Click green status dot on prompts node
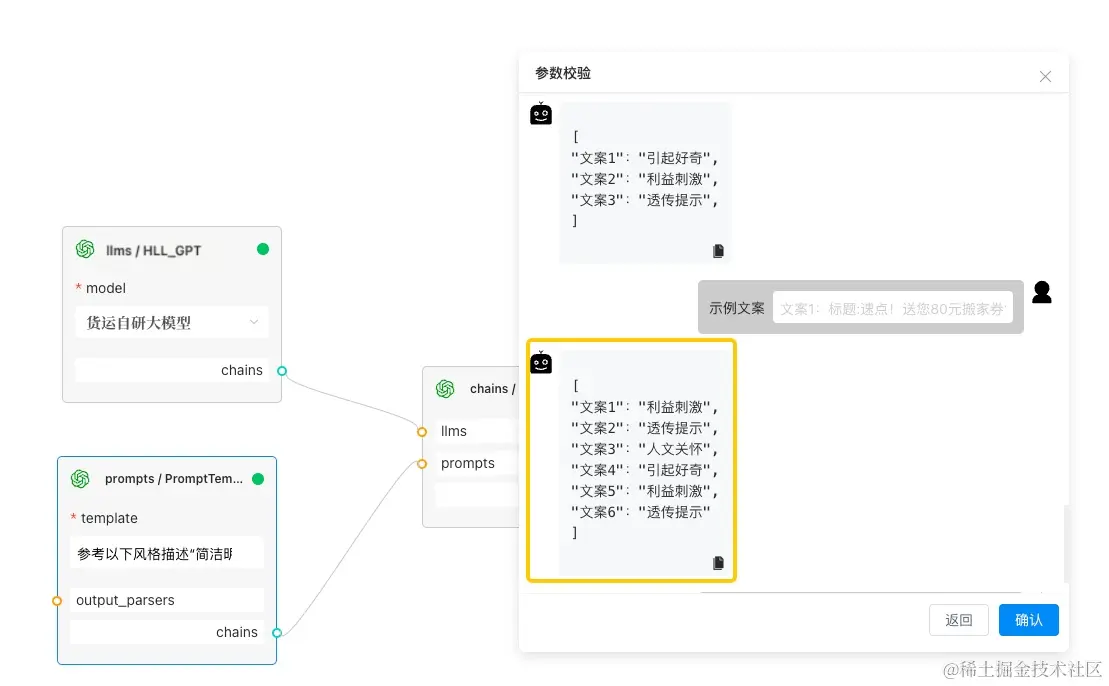Screen dimensions: 1109x686 click(258, 479)
